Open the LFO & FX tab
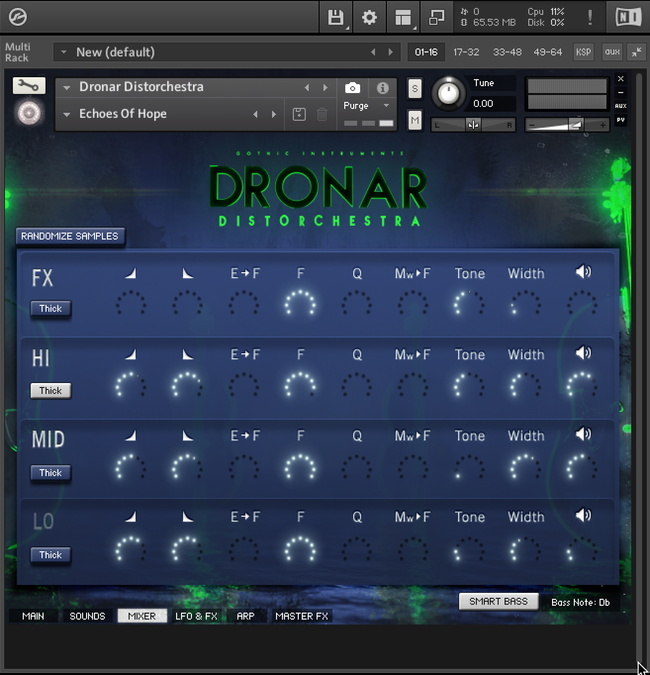Screen dimensions: 650x675 point(196,616)
